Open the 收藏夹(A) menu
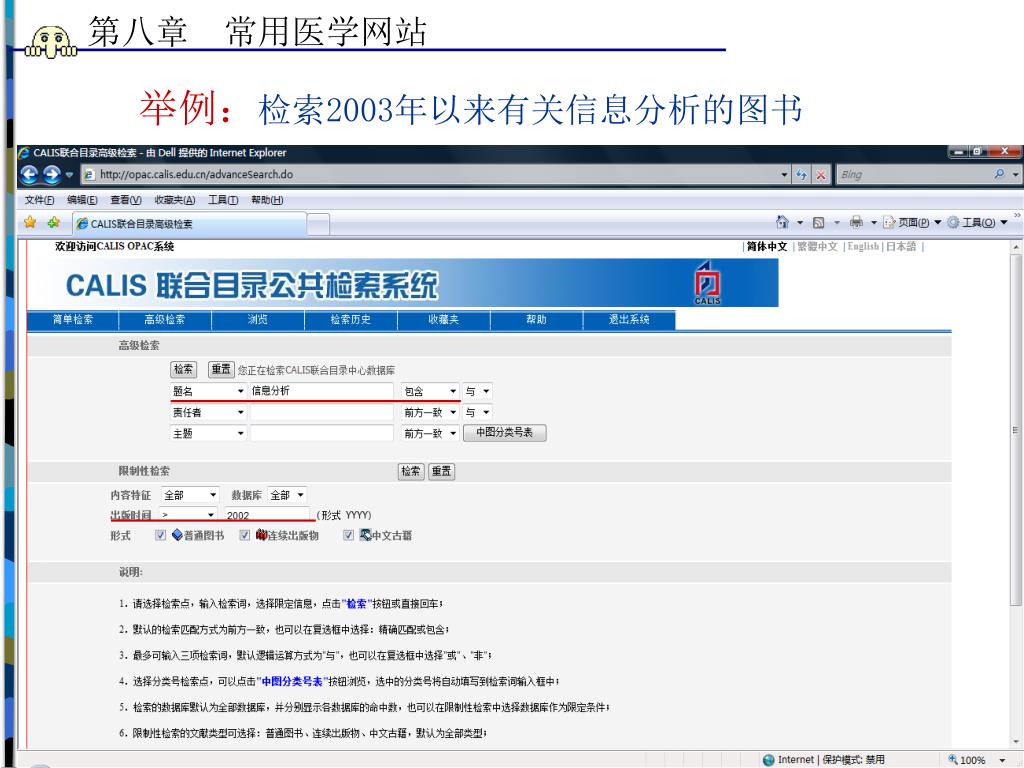This screenshot has width=1024, height=768. pos(174,200)
